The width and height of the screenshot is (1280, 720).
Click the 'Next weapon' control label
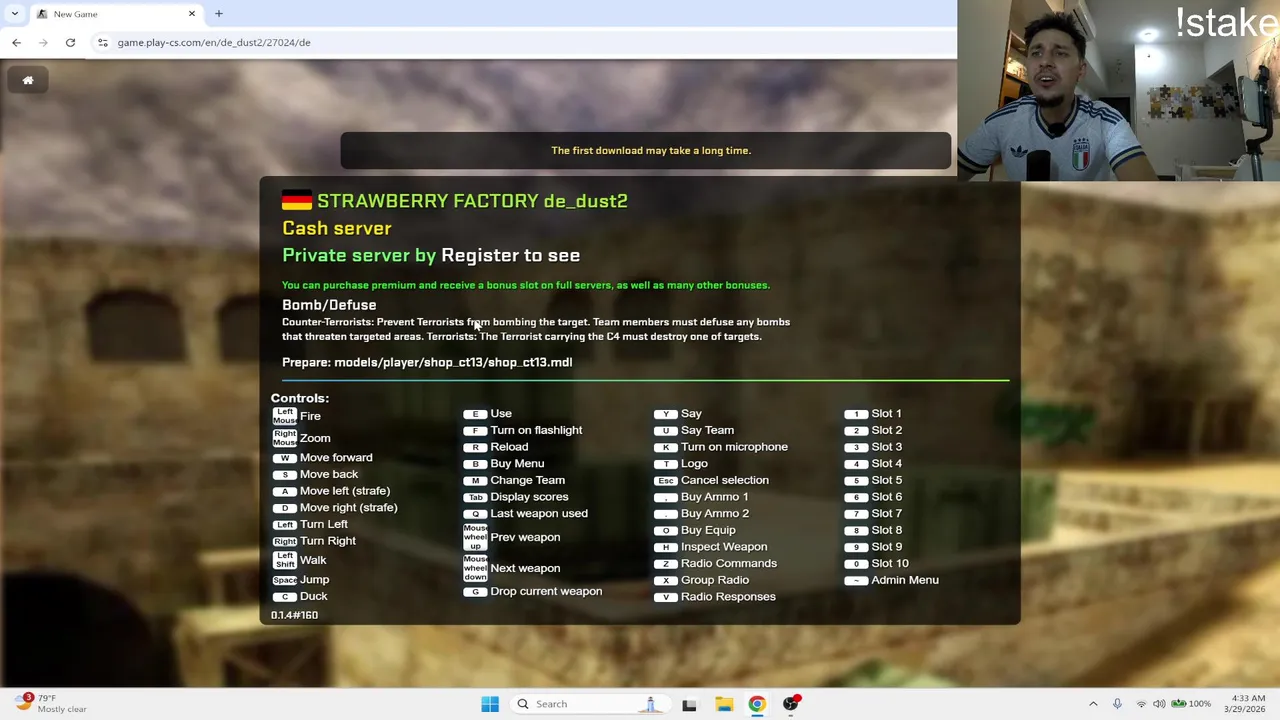point(525,568)
